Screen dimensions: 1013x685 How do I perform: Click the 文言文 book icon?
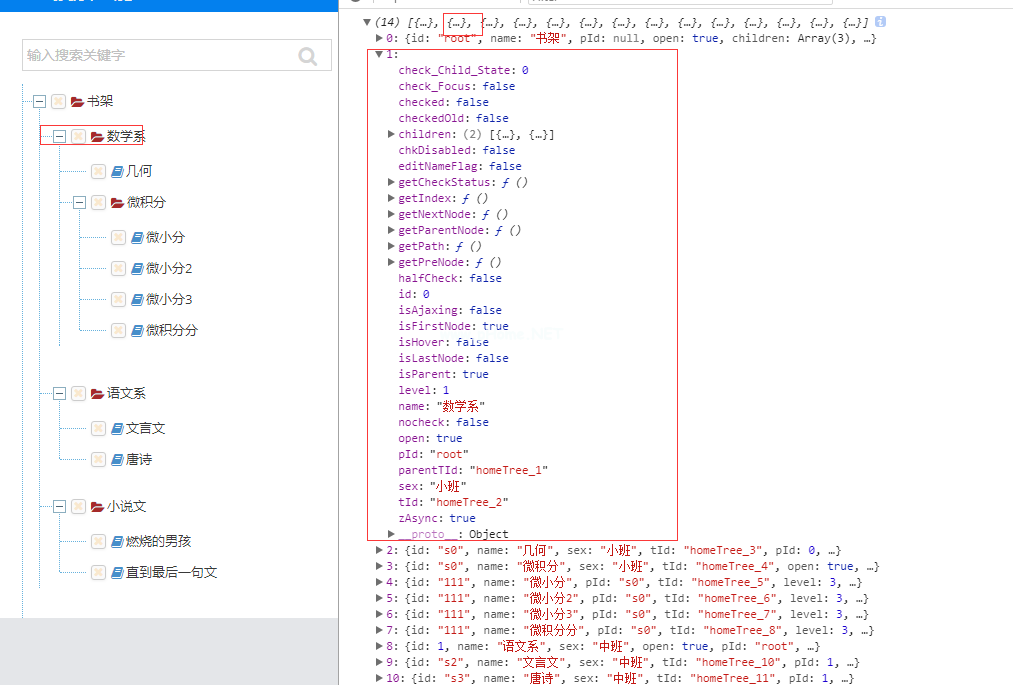[117, 429]
